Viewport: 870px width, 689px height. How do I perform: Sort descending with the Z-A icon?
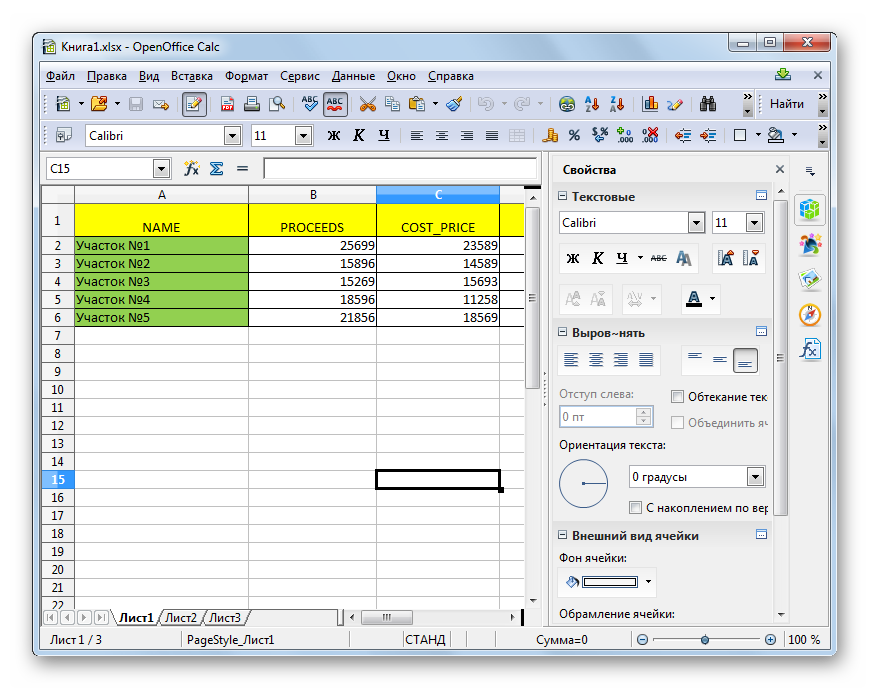click(x=617, y=104)
